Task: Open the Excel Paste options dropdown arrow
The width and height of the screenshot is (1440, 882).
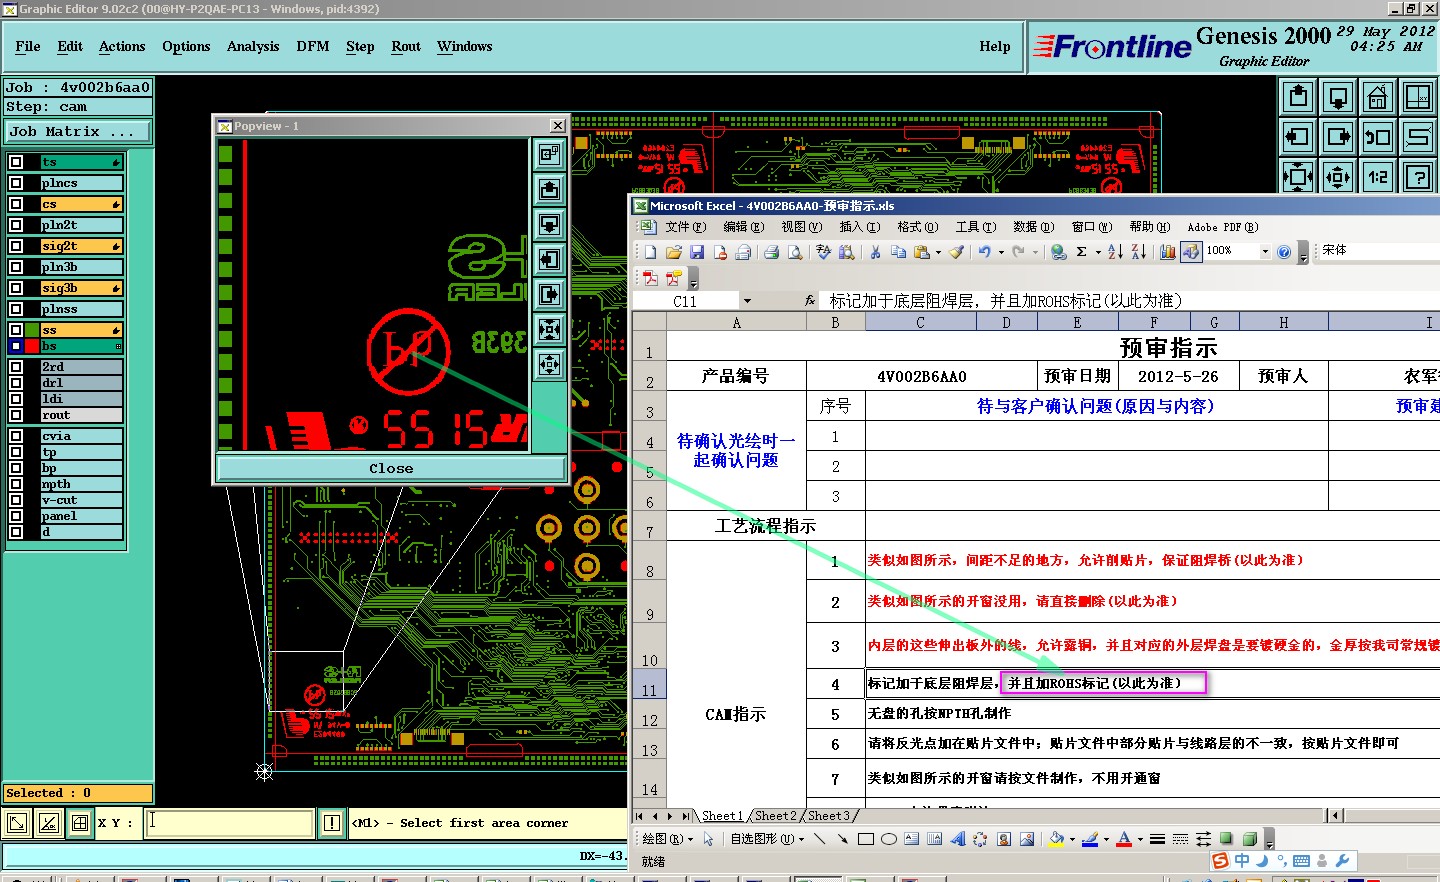Action: click(x=938, y=252)
